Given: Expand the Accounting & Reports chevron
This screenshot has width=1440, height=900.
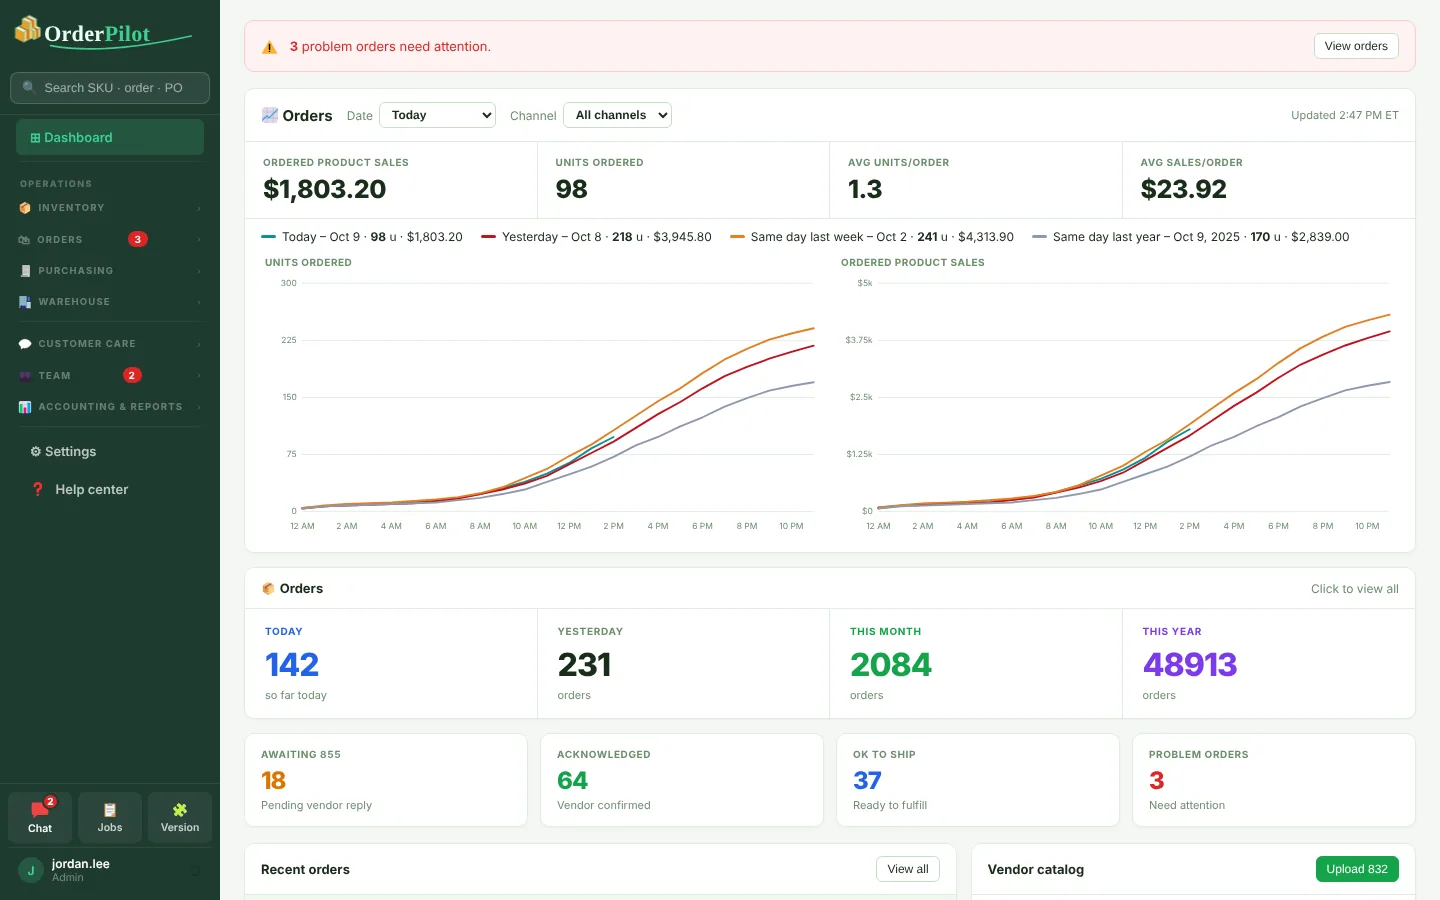Looking at the screenshot, I should [199, 407].
